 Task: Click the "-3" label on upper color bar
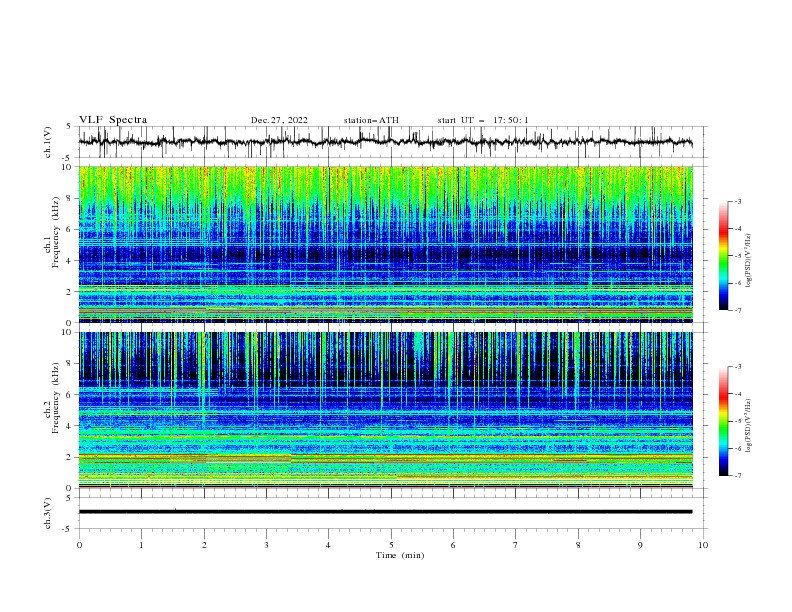tap(738, 201)
